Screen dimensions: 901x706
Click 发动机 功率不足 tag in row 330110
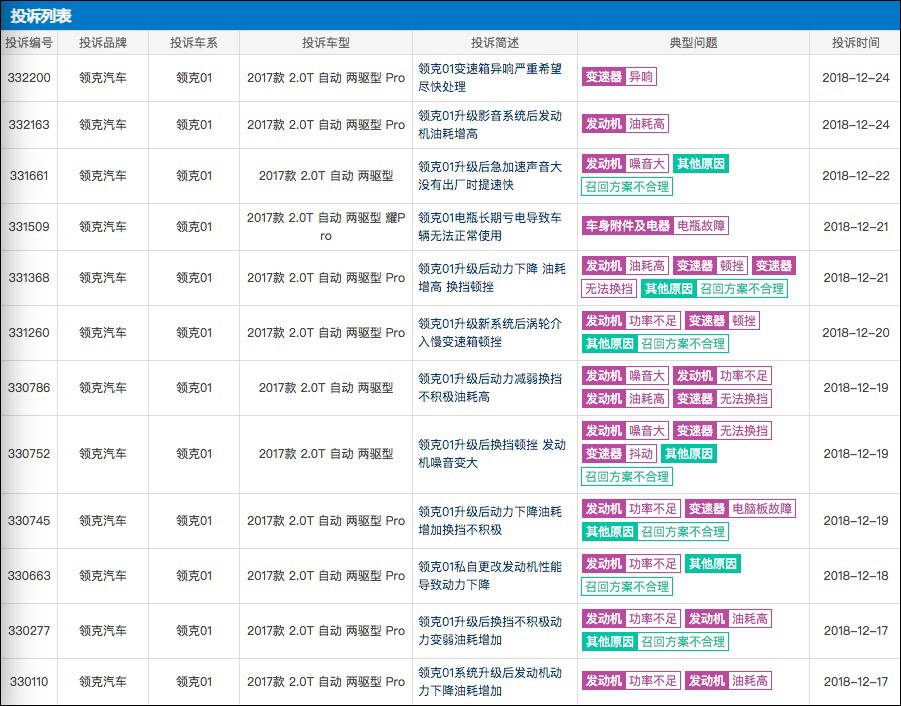[632, 681]
